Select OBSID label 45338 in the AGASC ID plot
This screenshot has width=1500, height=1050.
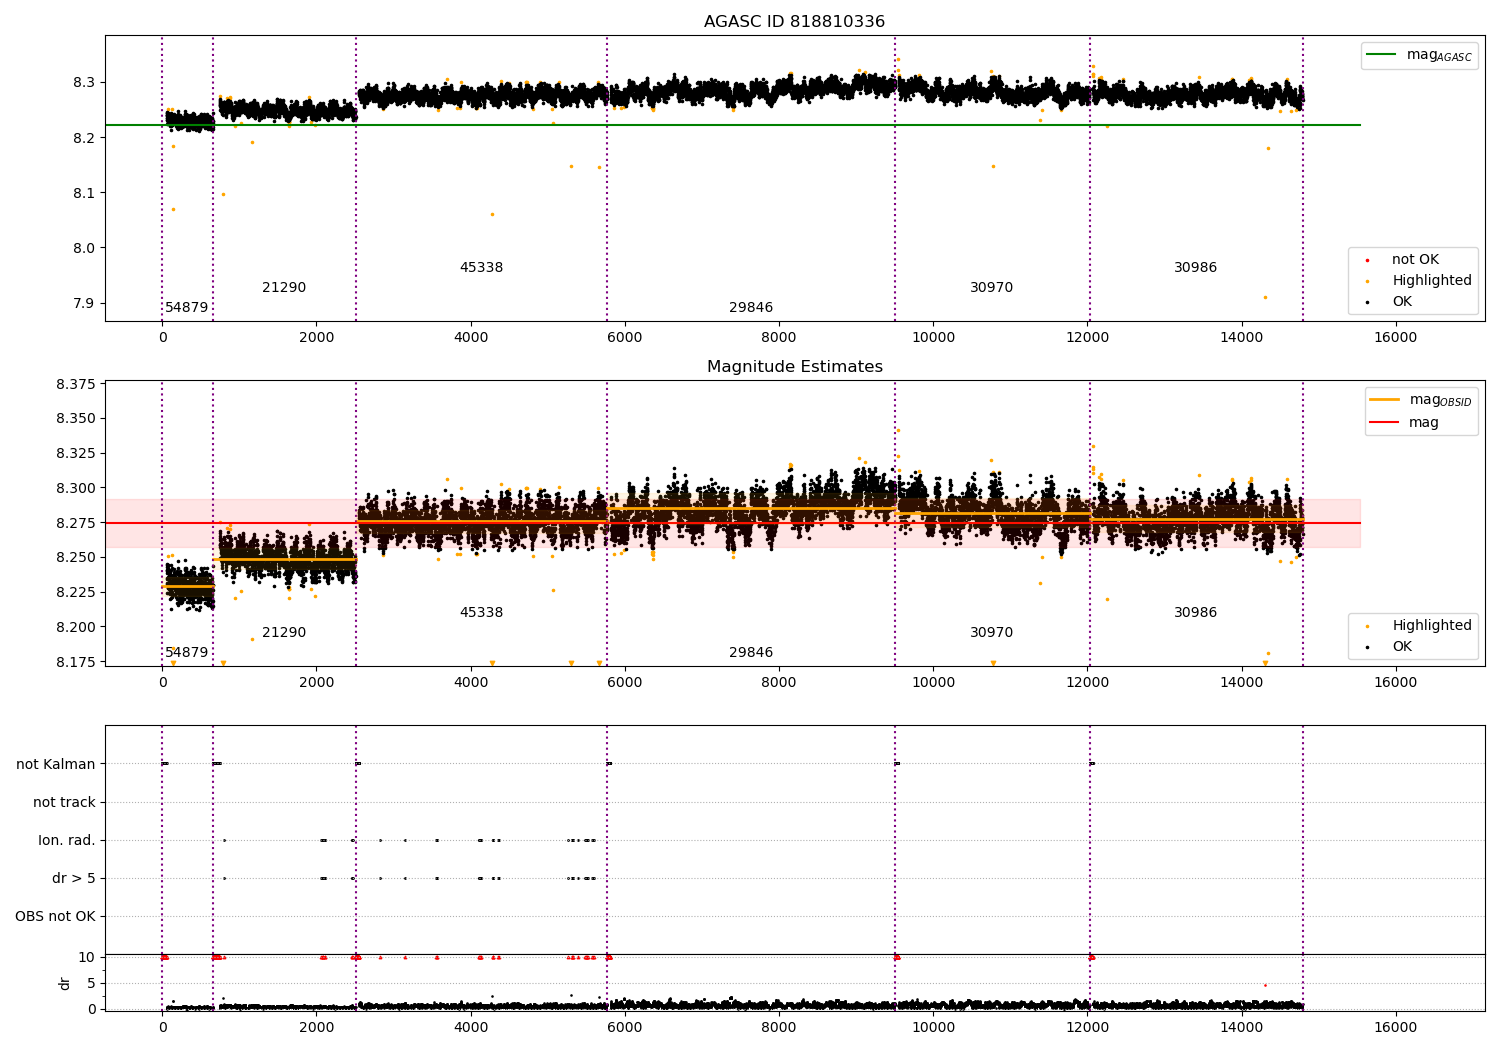481,268
